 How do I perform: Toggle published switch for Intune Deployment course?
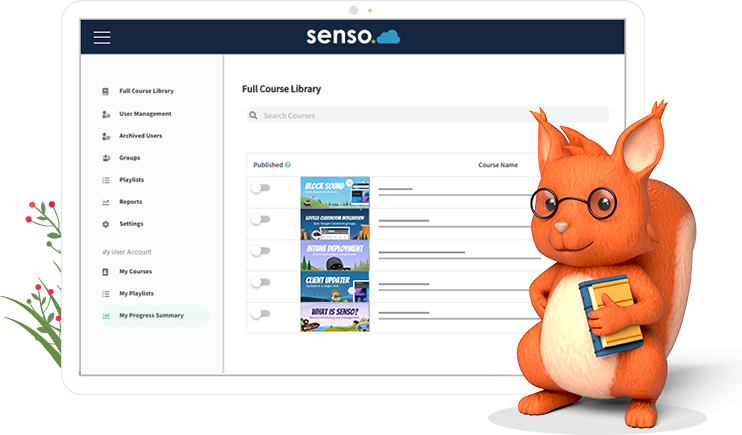pos(260,251)
